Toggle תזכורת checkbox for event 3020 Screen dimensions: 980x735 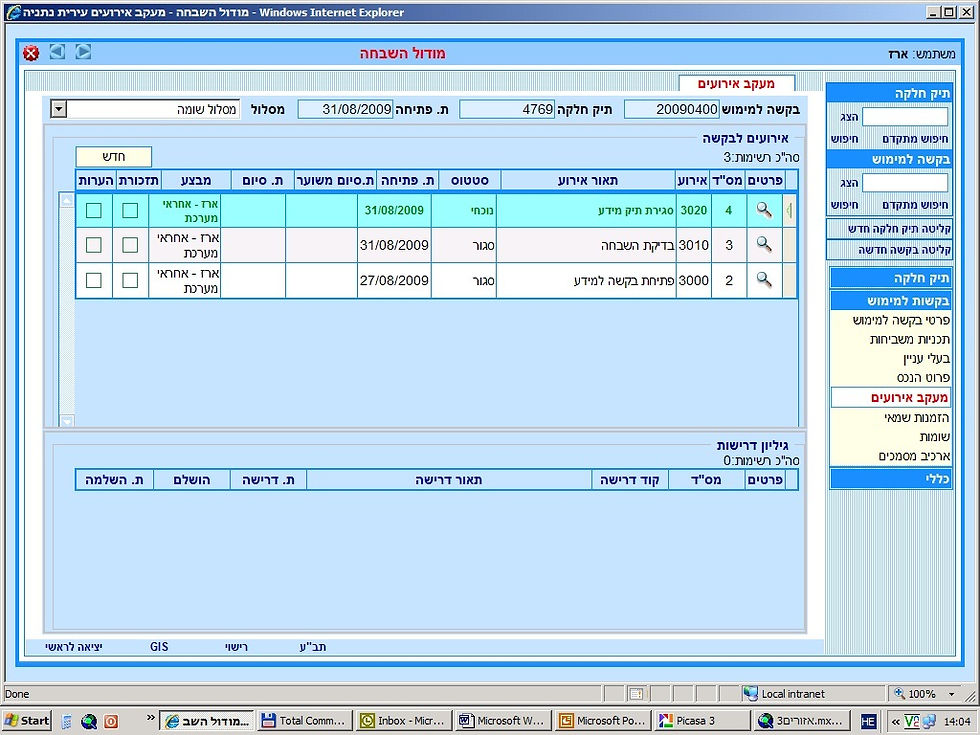pyautogui.click(x=130, y=210)
